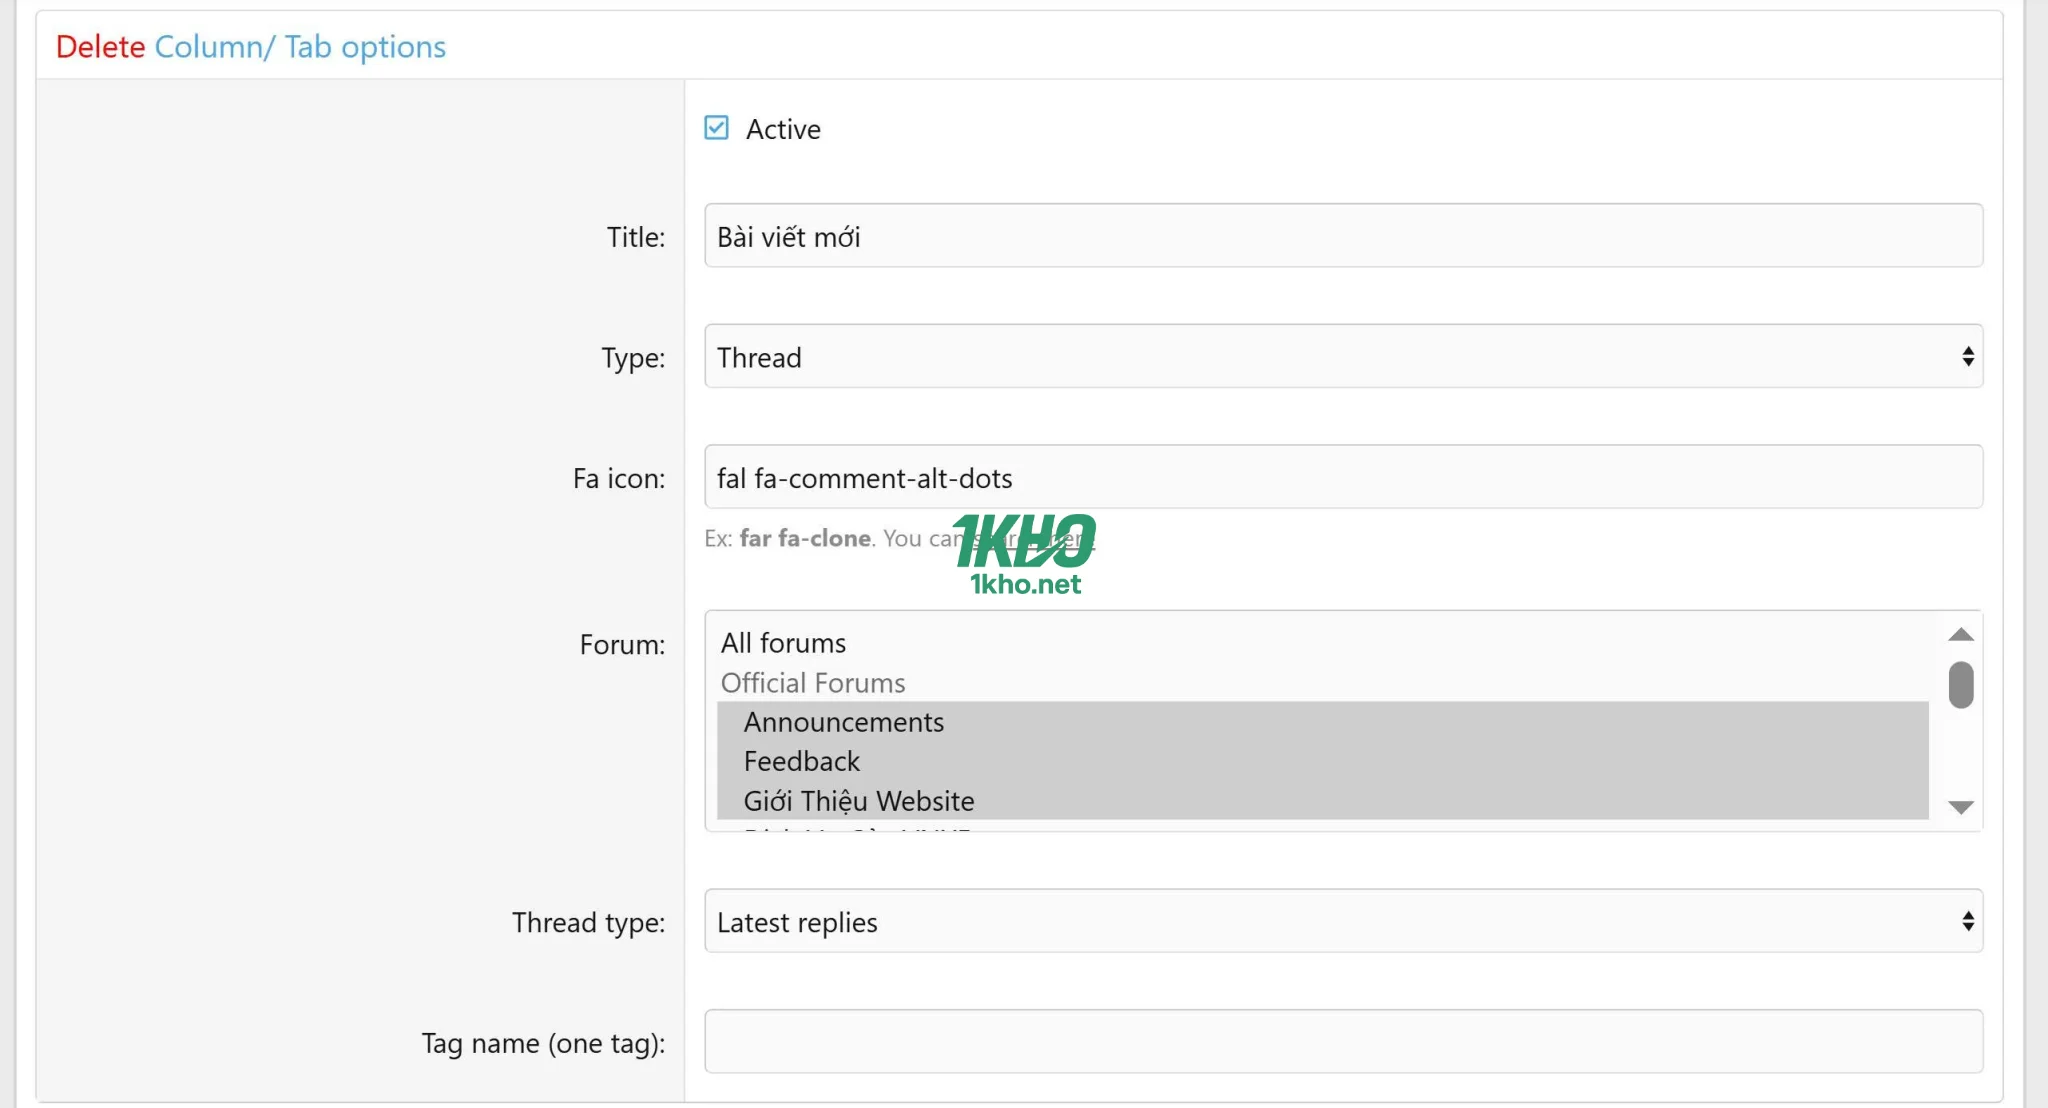Click the Column/ Tab options heading link
2048x1108 pixels.
(300, 47)
